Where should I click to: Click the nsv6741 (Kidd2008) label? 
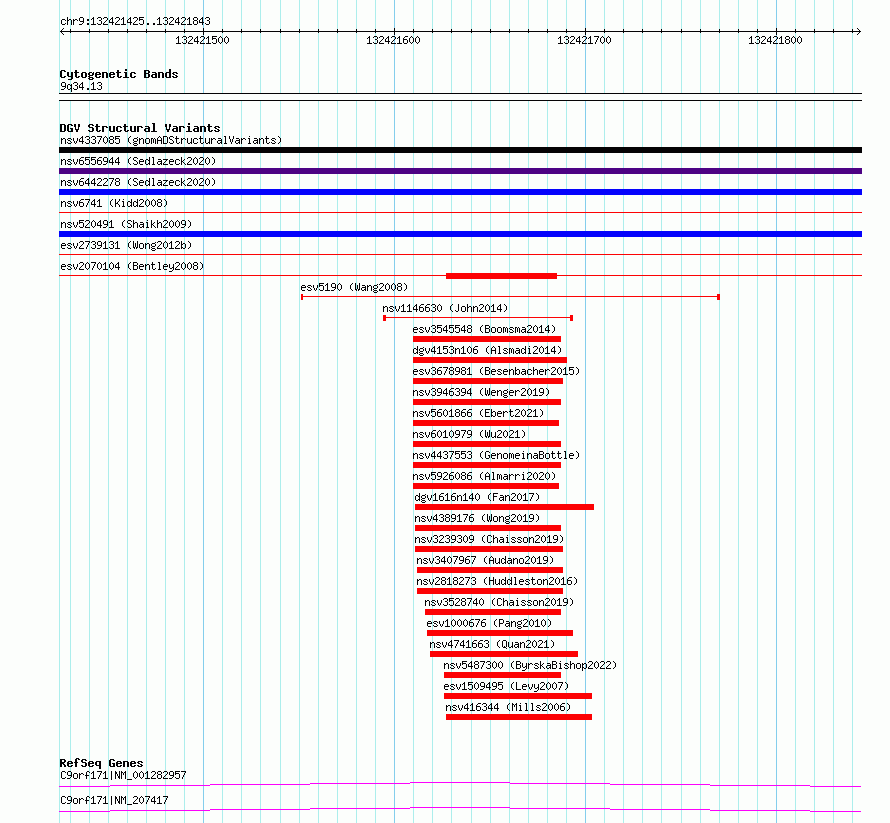point(114,203)
